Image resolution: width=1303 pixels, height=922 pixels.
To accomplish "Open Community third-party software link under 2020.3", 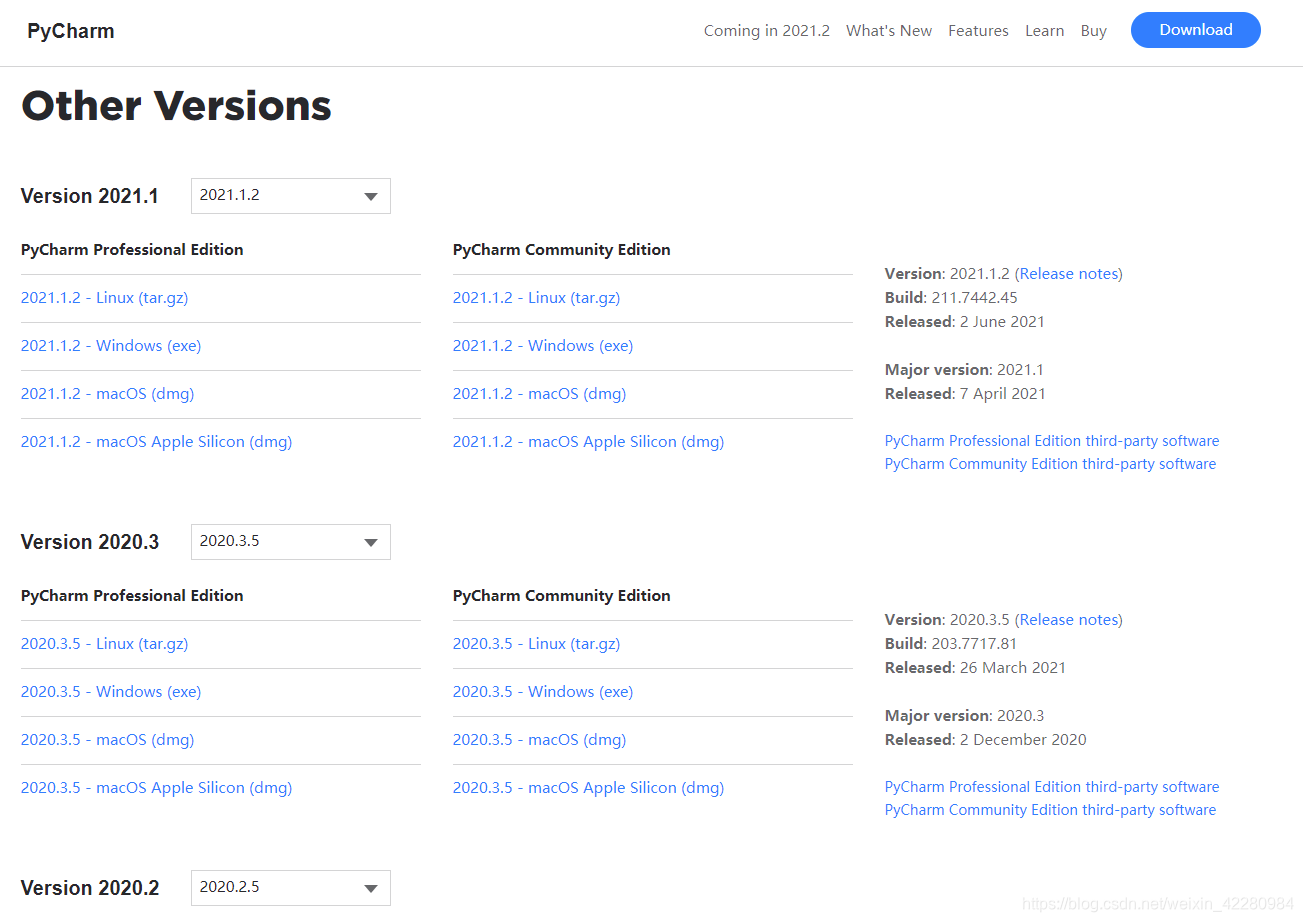I will pos(1051,810).
